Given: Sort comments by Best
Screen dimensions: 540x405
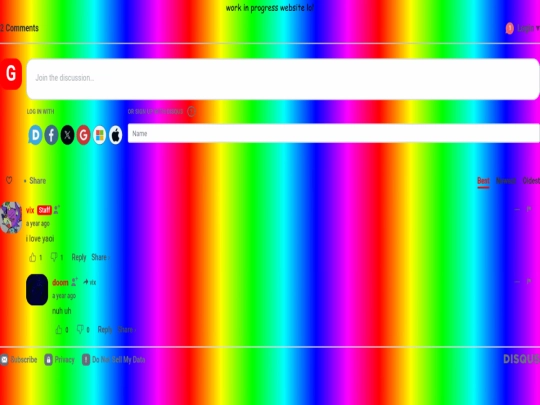Looking at the screenshot, I should (x=483, y=181).
